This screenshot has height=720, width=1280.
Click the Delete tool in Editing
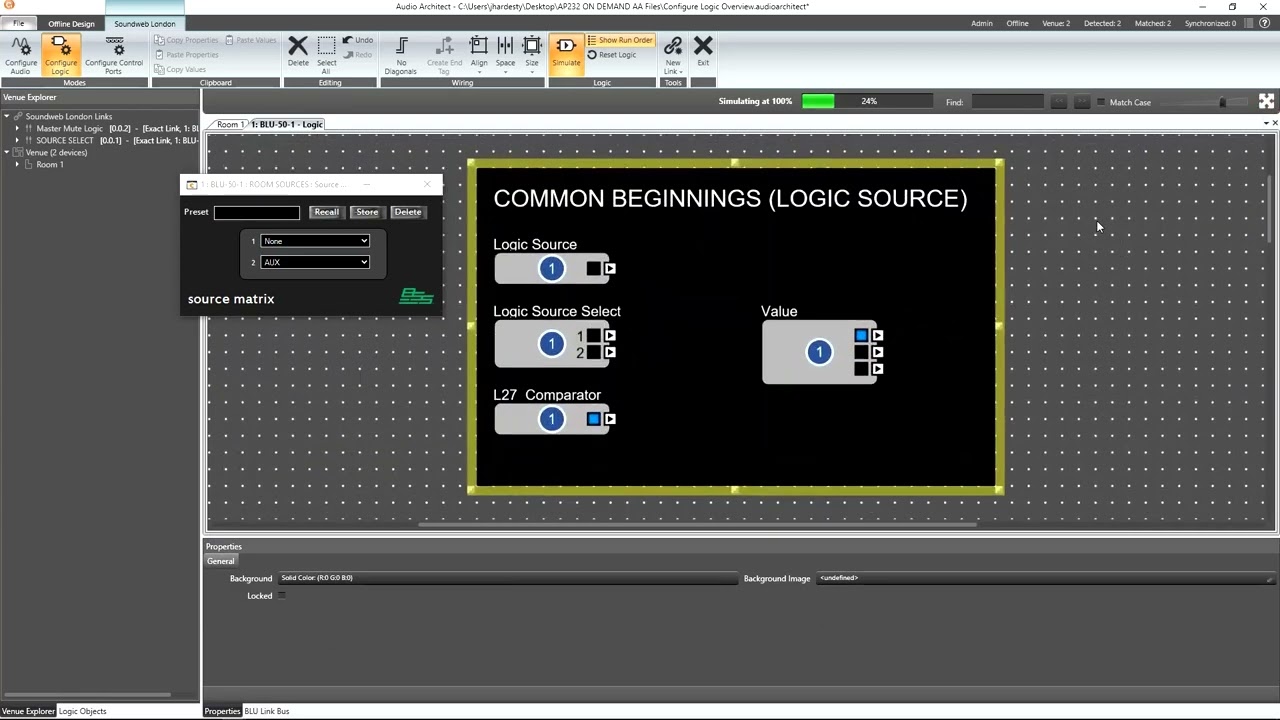click(x=298, y=52)
